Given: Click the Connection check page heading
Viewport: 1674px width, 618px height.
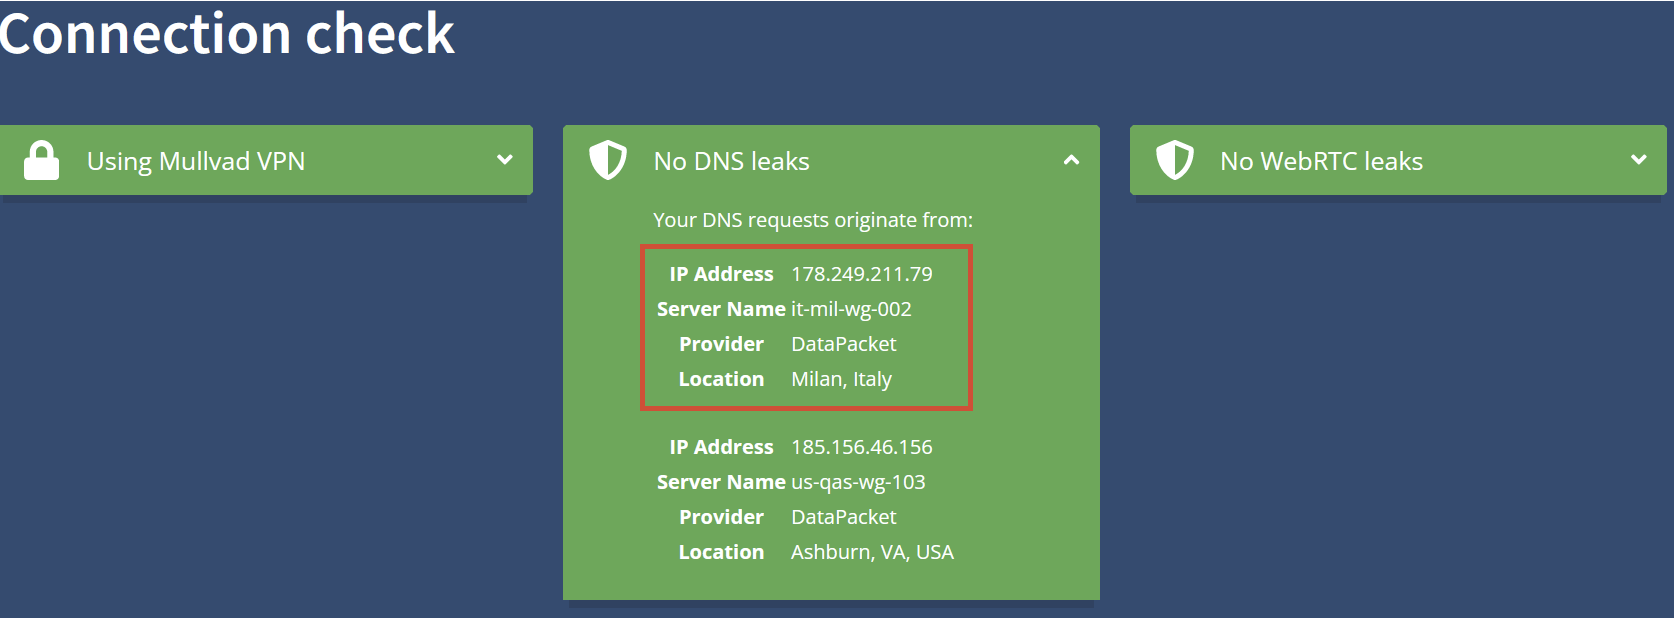Looking at the screenshot, I should point(227,34).
